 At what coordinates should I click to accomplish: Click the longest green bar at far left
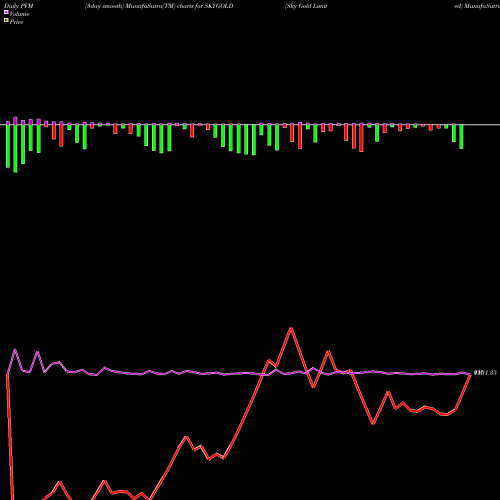15,148
